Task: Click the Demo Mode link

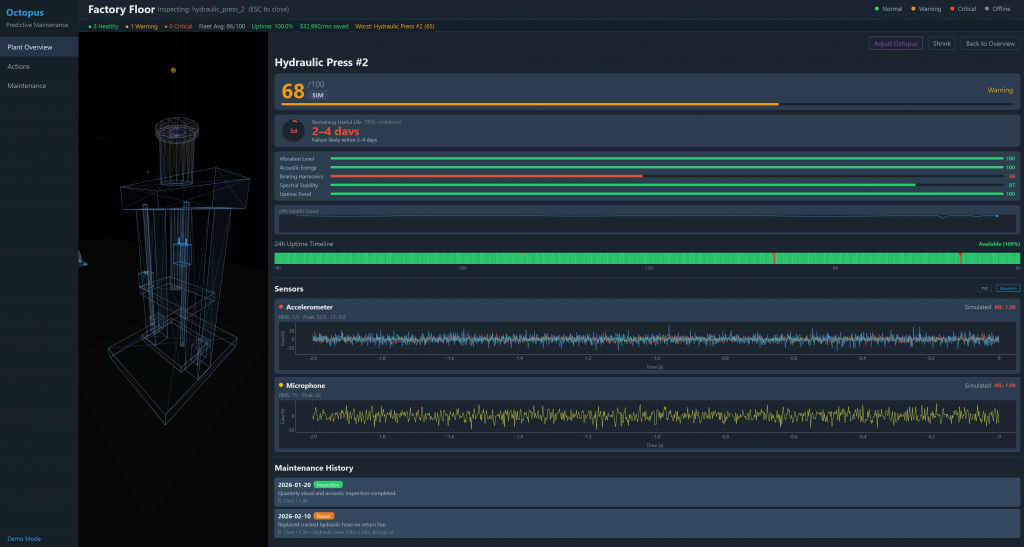Action: 24,538
